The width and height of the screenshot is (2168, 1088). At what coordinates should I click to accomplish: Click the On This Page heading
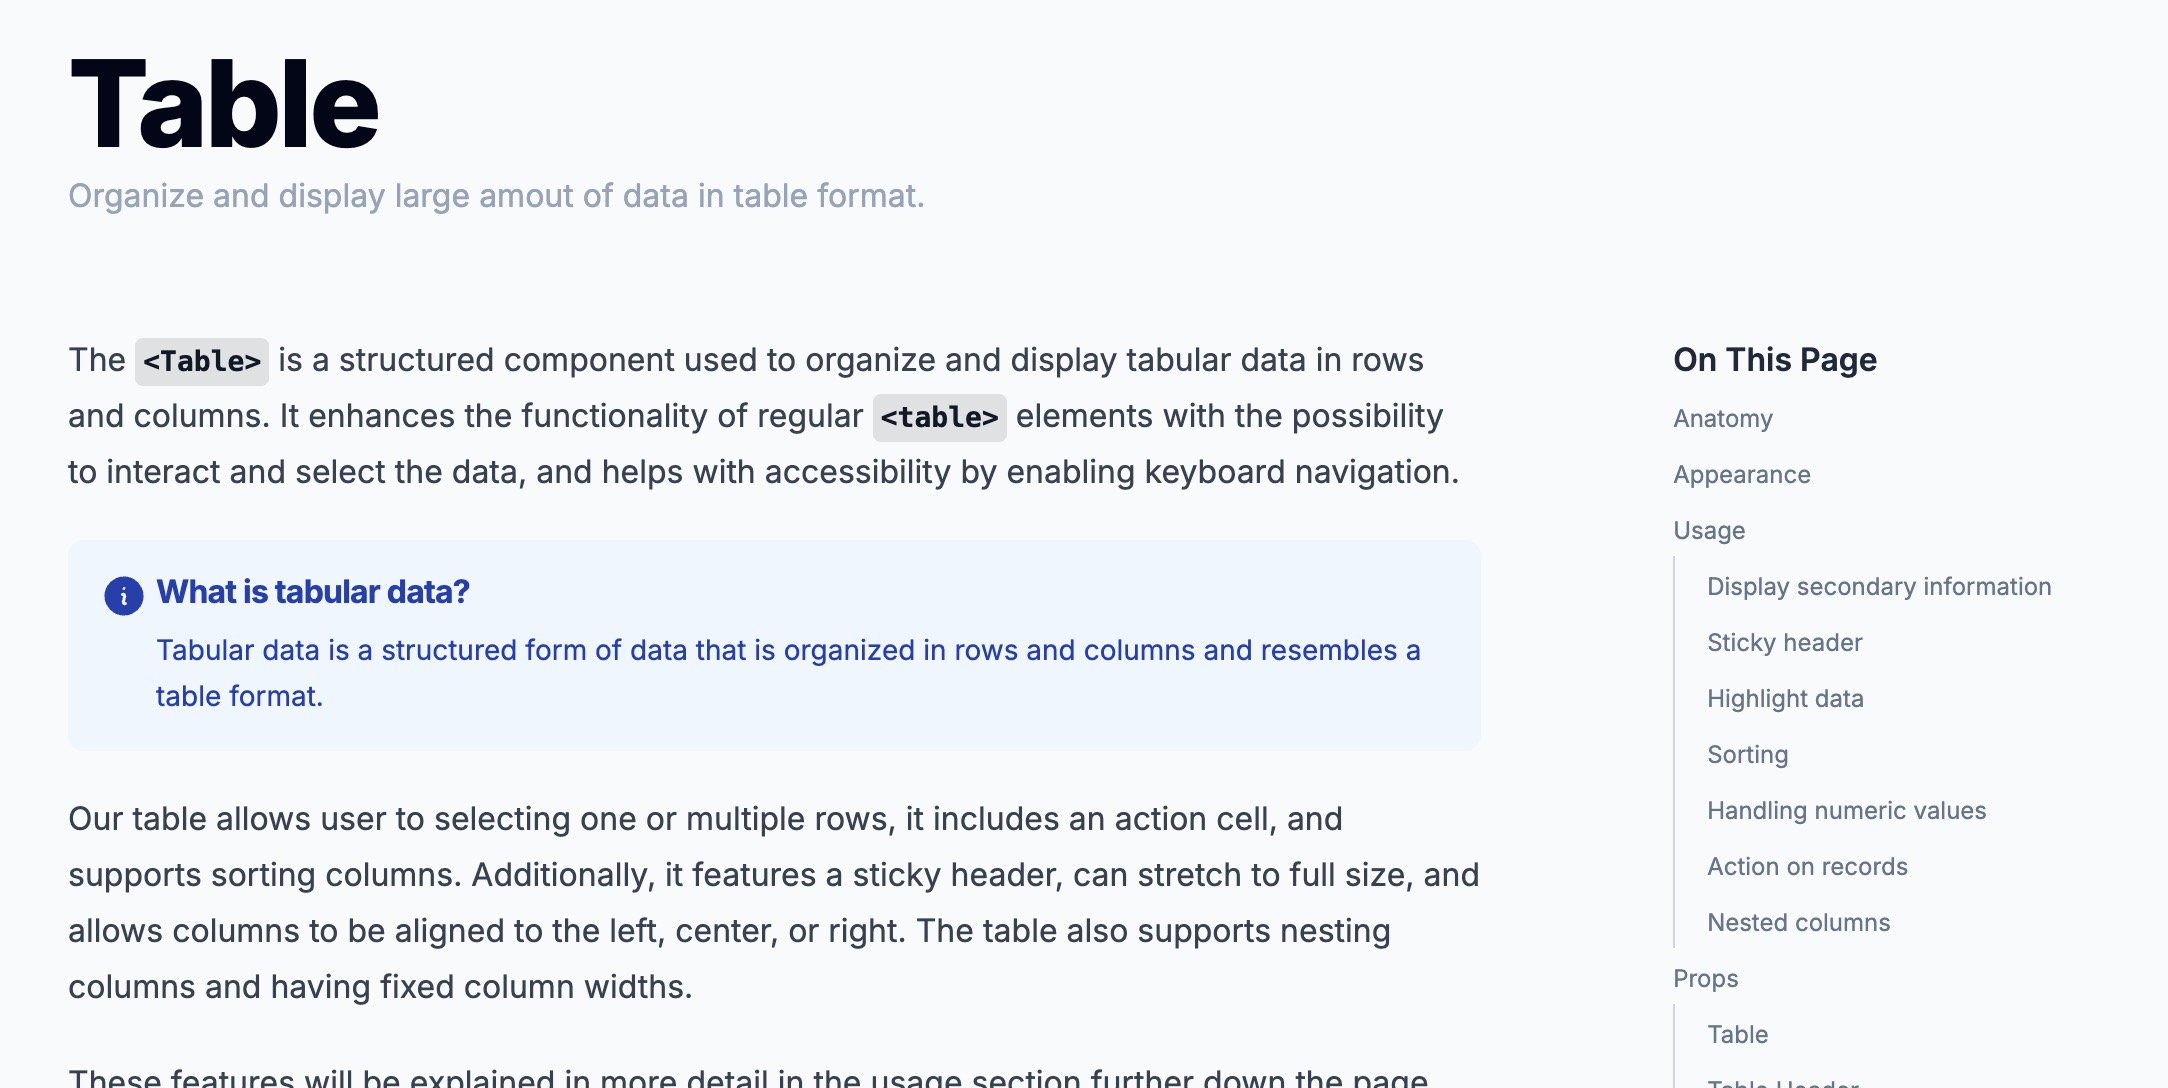(x=1775, y=360)
